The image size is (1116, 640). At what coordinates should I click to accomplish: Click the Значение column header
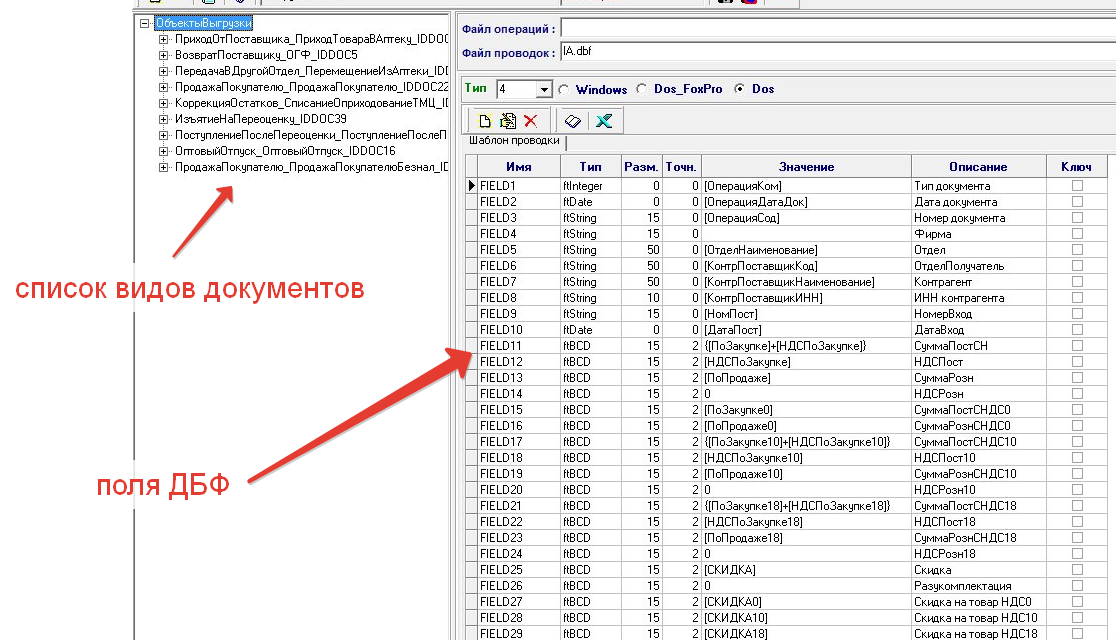805,167
